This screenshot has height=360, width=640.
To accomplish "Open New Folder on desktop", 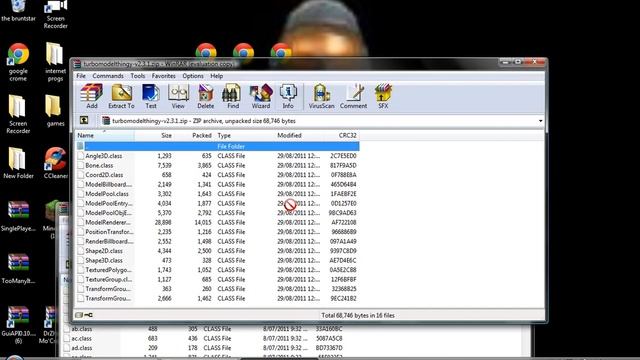I will coord(18,163).
